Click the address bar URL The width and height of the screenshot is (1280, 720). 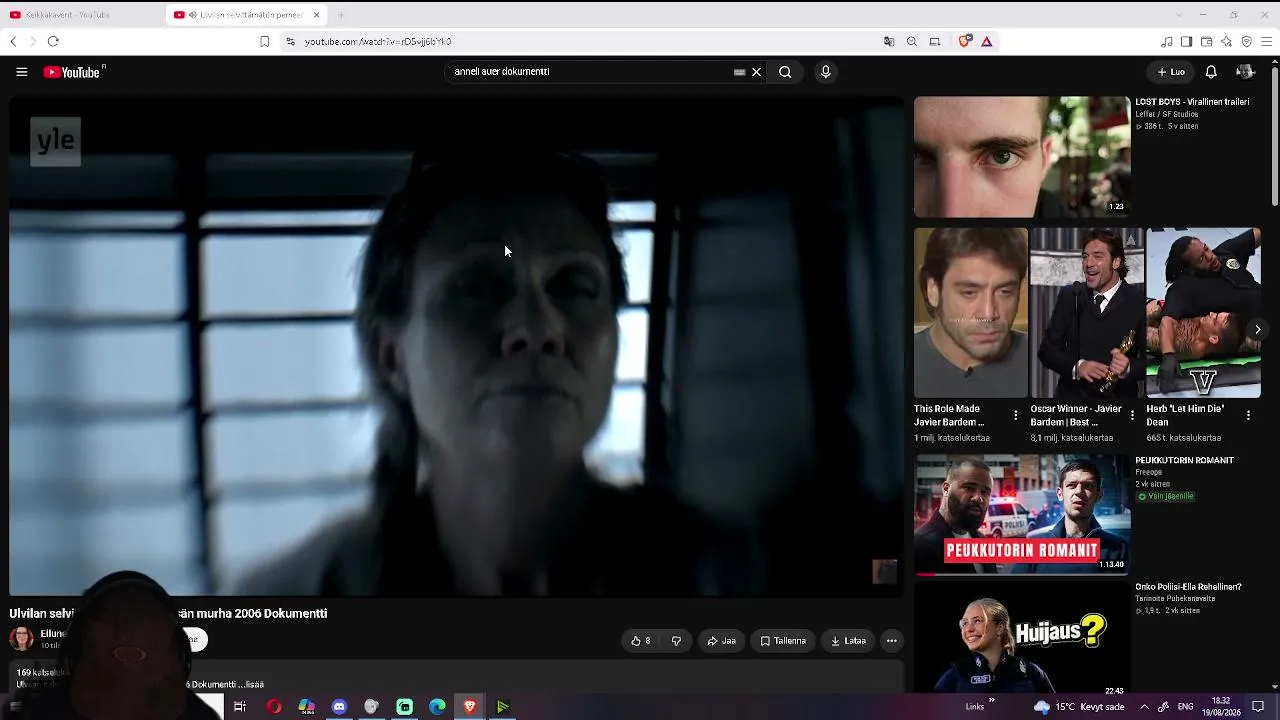coord(378,42)
